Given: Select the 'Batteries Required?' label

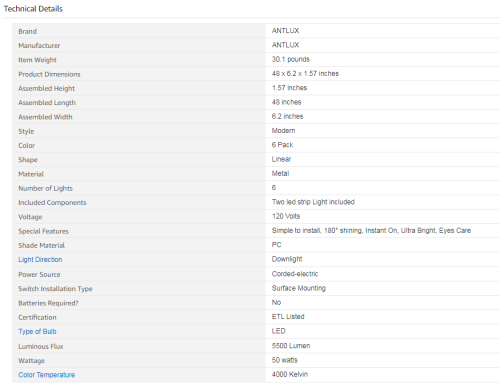Looking at the screenshot, I should click(48, 303).
